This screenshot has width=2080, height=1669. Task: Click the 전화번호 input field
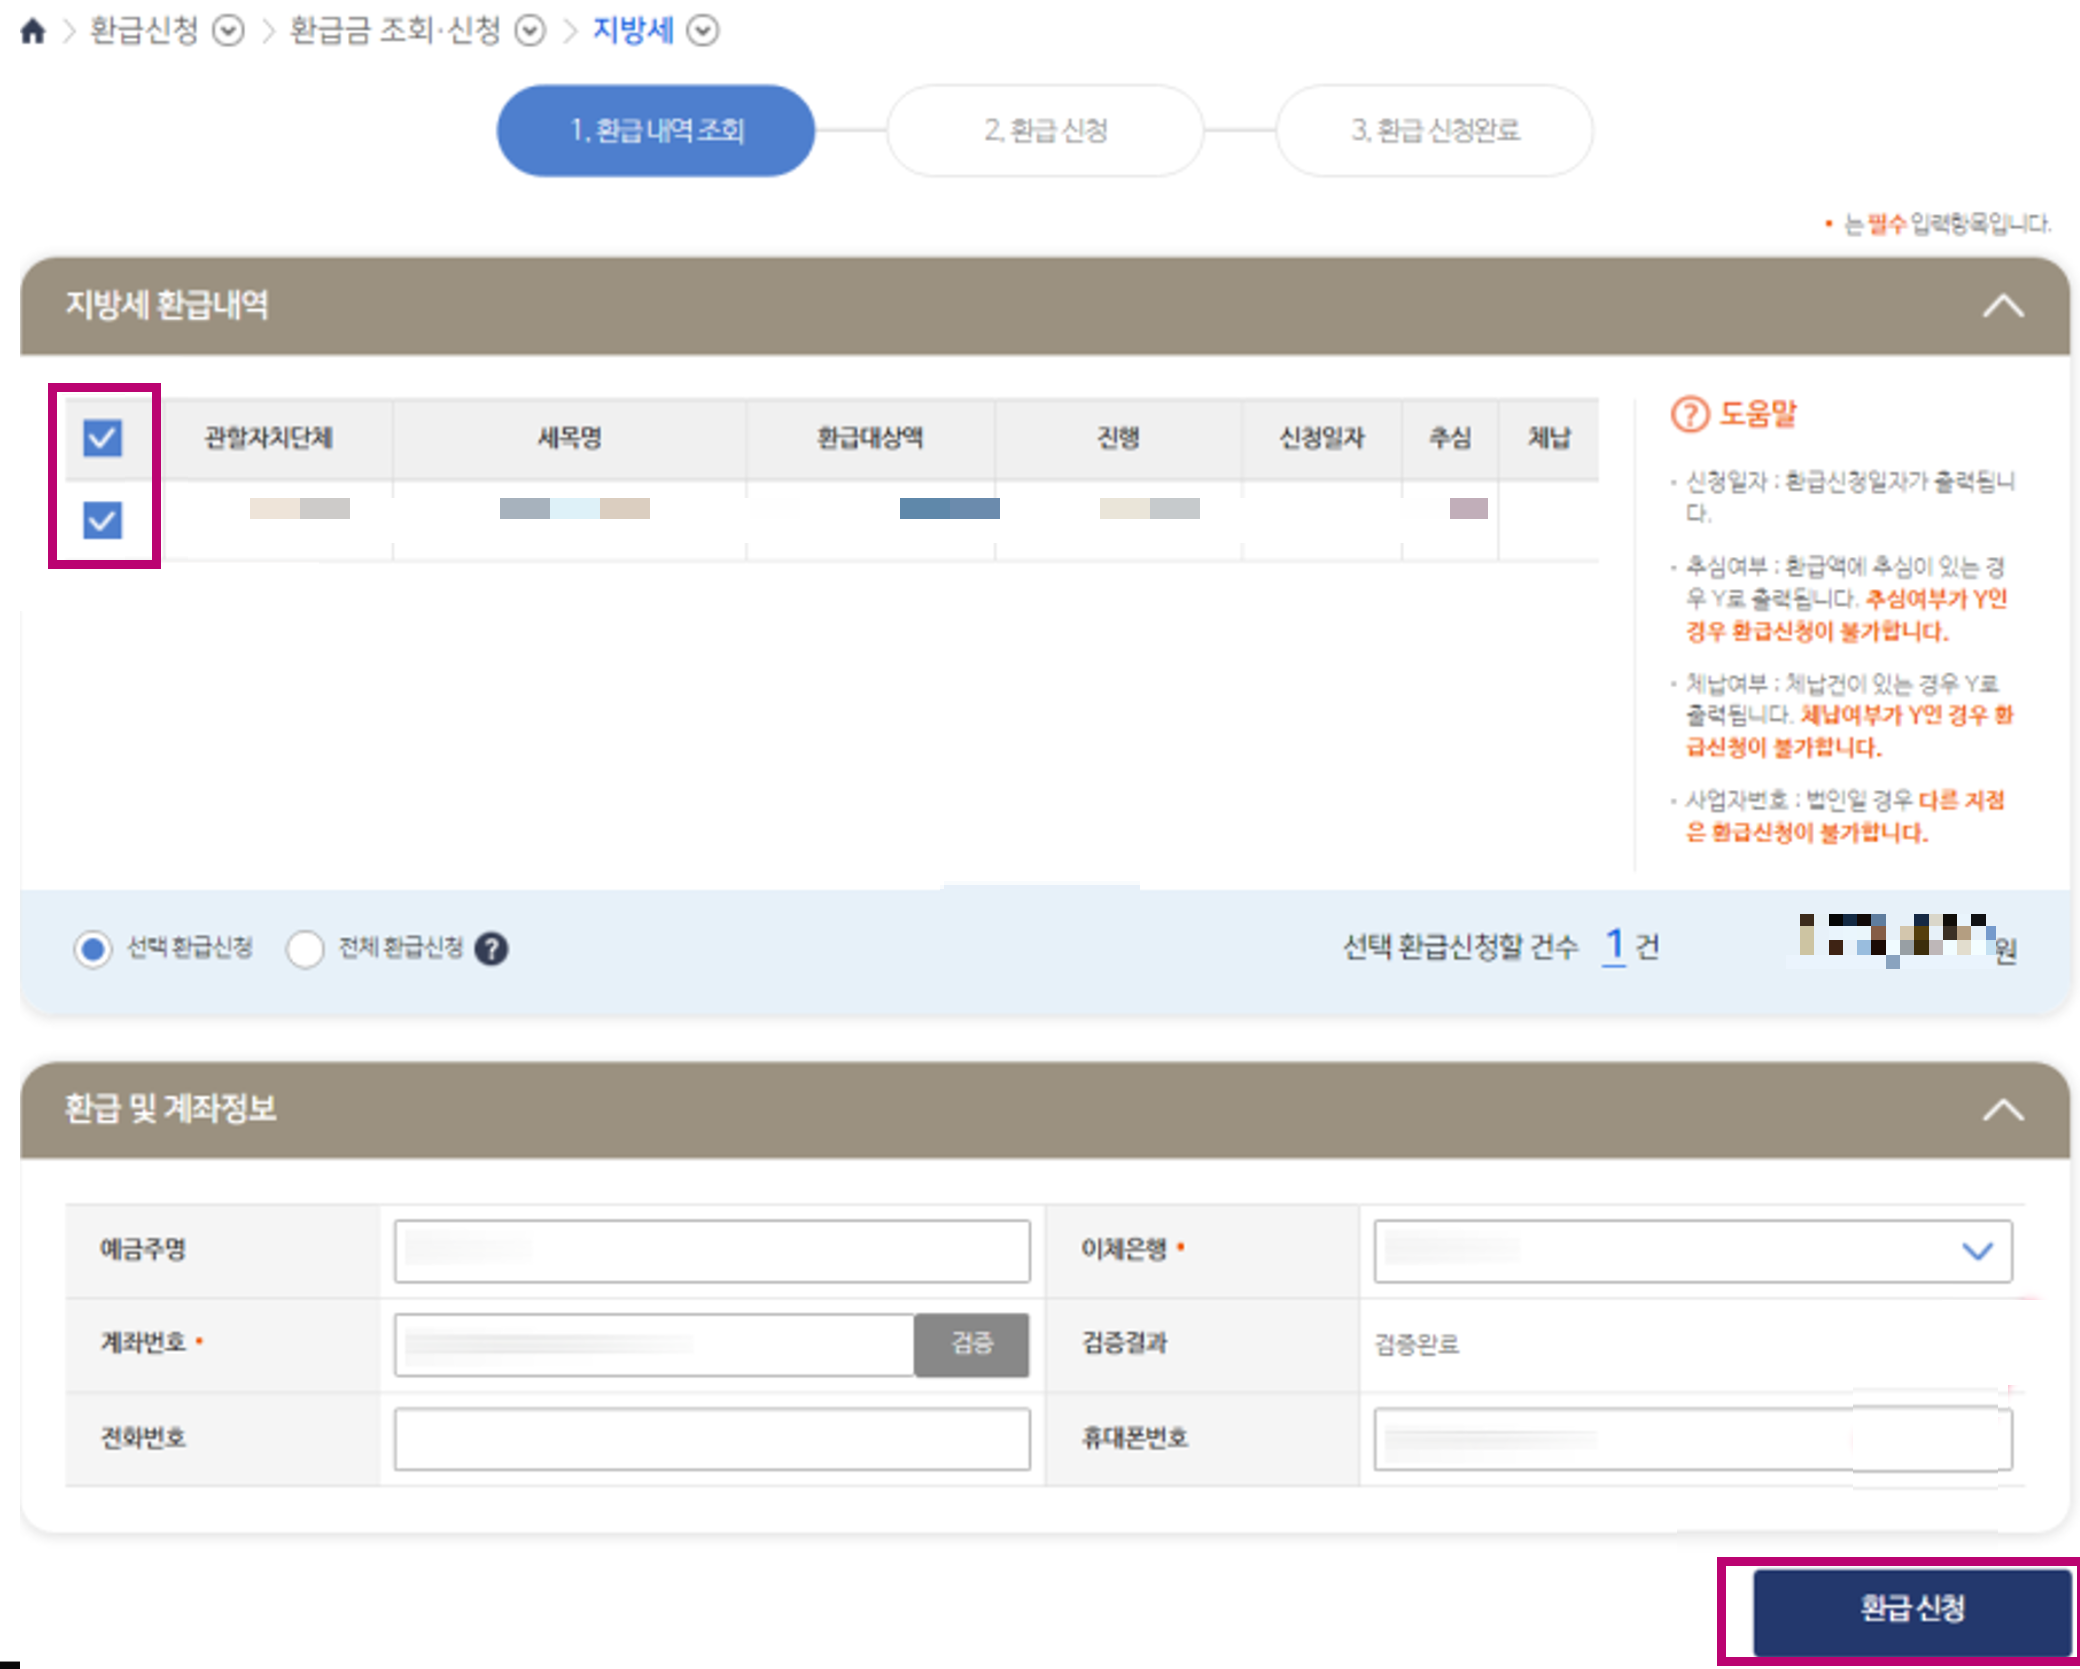point(711,1439)
